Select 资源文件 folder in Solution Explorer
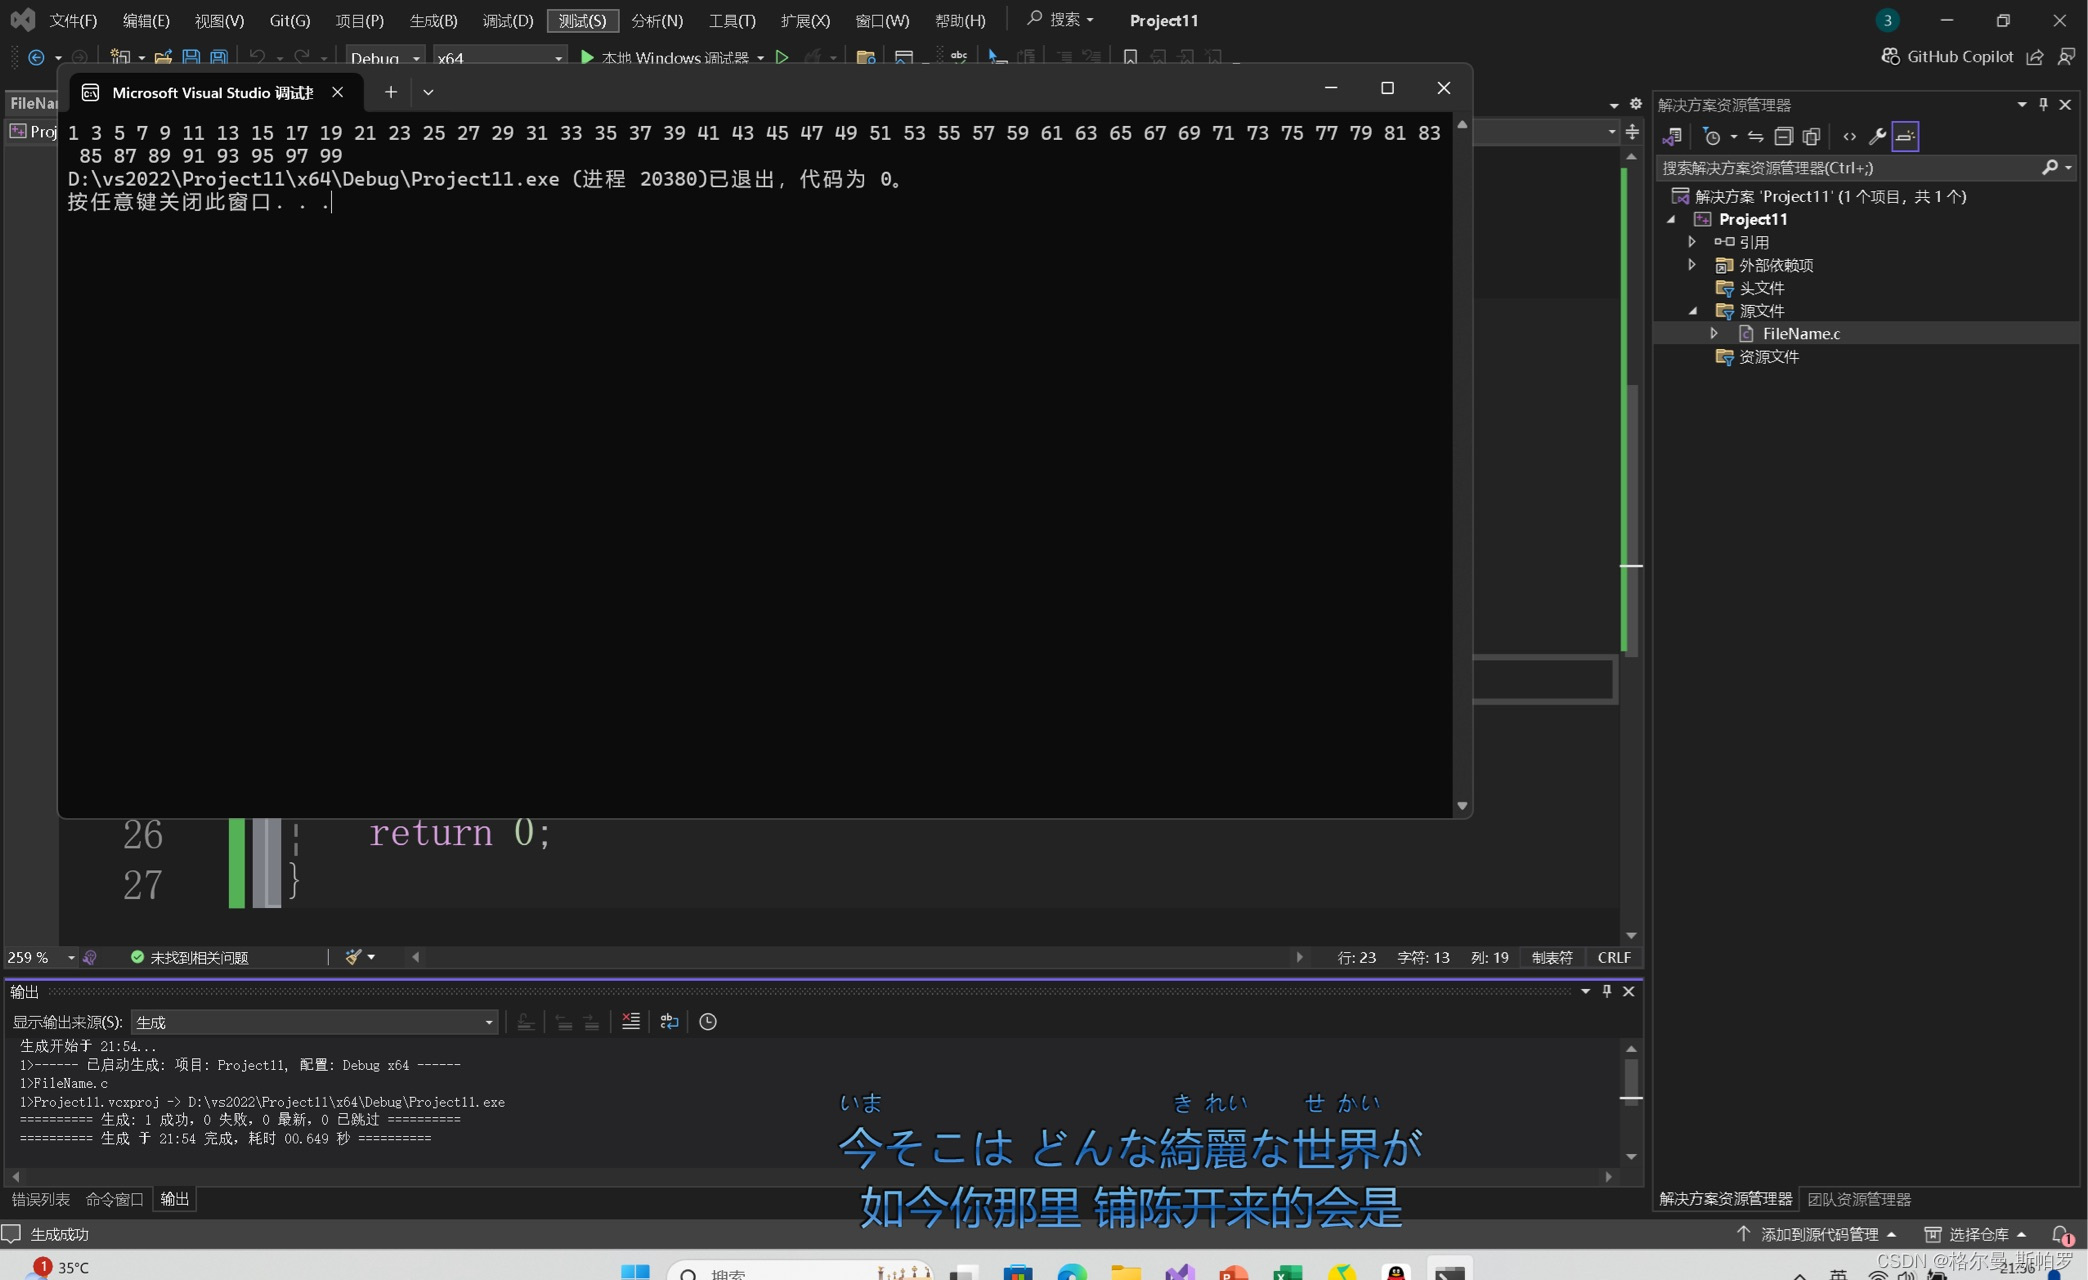 pyautogui.click(x=1769, y=357)
